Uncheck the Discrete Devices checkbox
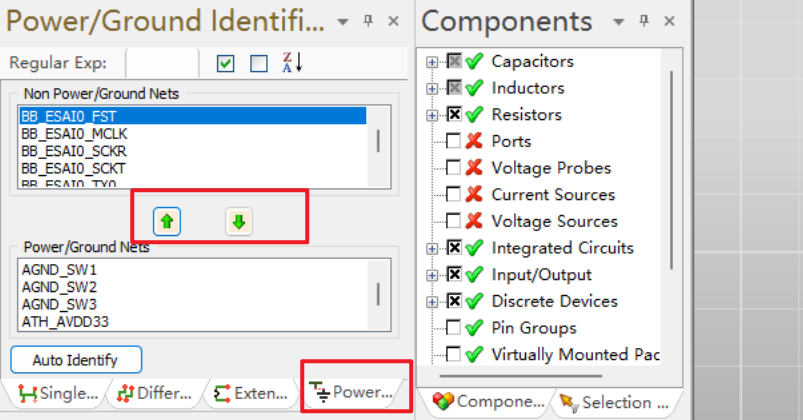The image size is (803, 420). pyautogui.click(x=454, y=301)
